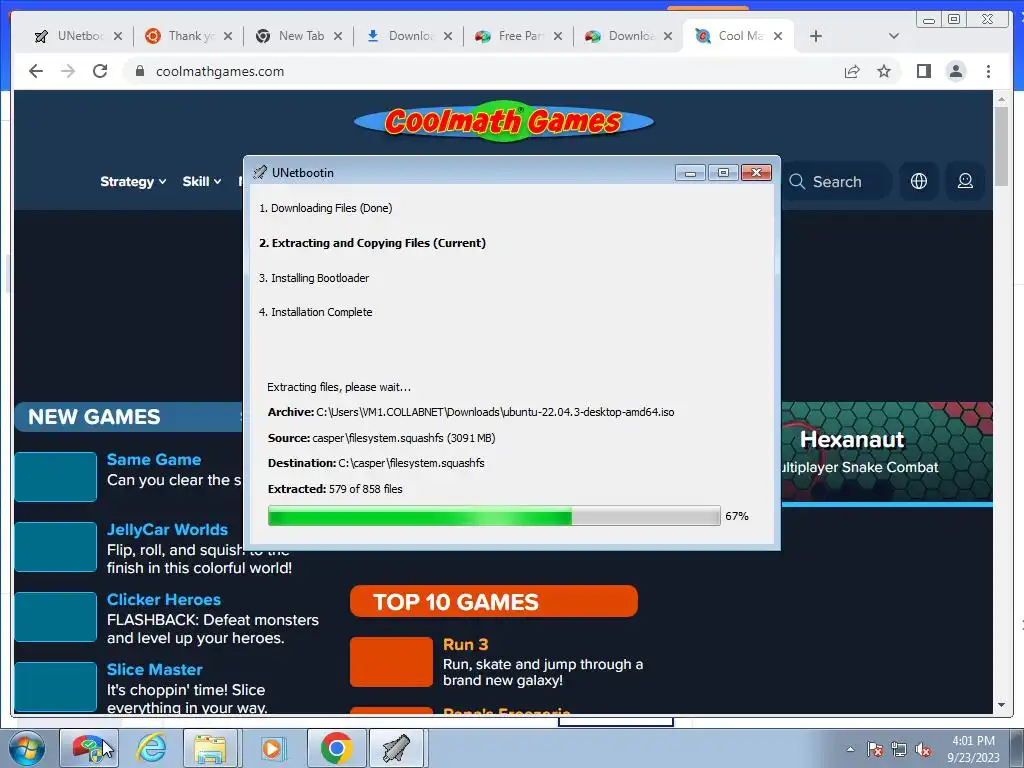Screen dimensions: 1024x768
Task: Click the Downloading Files (Done) step
Action: click(325, 208)
